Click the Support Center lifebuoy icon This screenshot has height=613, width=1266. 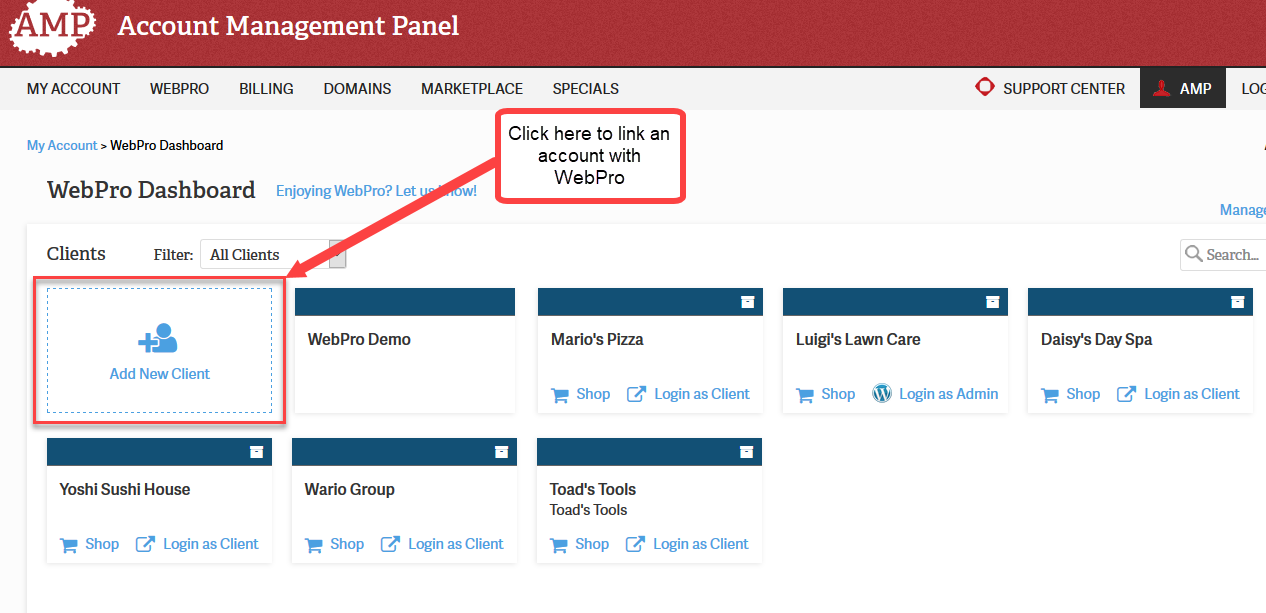985,88
